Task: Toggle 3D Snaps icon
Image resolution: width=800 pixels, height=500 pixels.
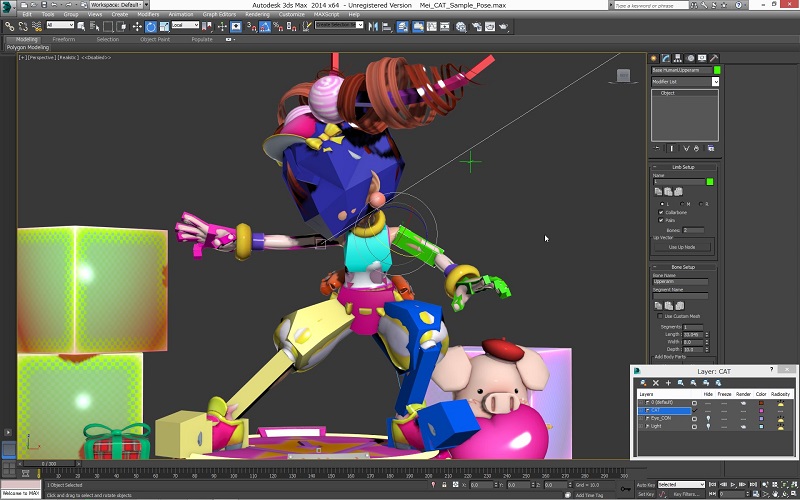Action: [252, 27]
